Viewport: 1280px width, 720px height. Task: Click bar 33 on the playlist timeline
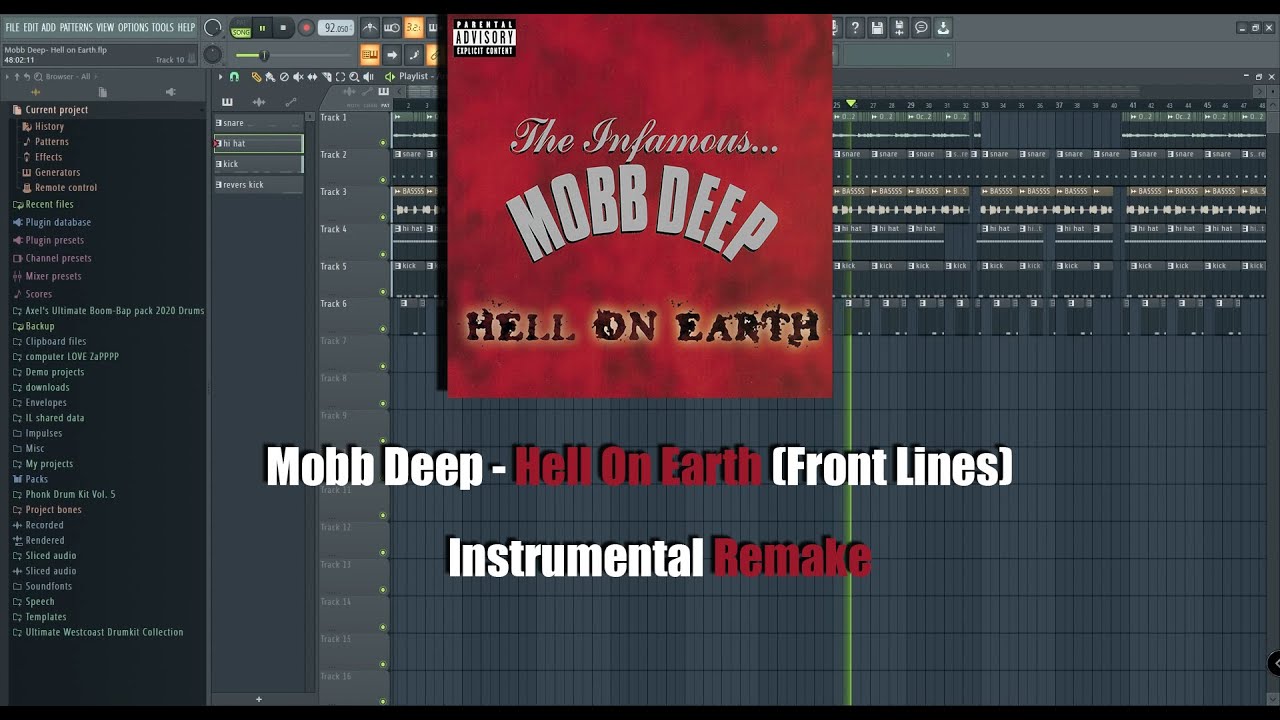coord(984,104)
